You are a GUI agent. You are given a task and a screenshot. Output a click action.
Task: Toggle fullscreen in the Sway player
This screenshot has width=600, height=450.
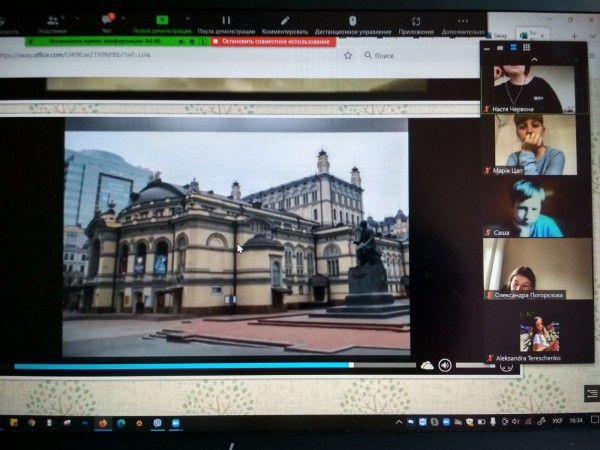[506, 367]
